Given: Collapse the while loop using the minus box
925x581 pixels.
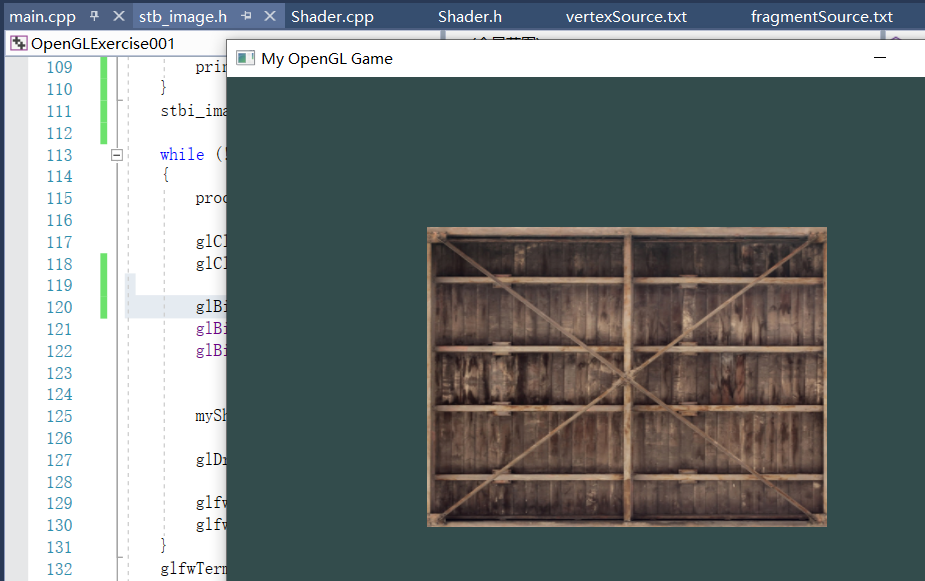Looking at the screenshot, I should (x=116, y=154).
